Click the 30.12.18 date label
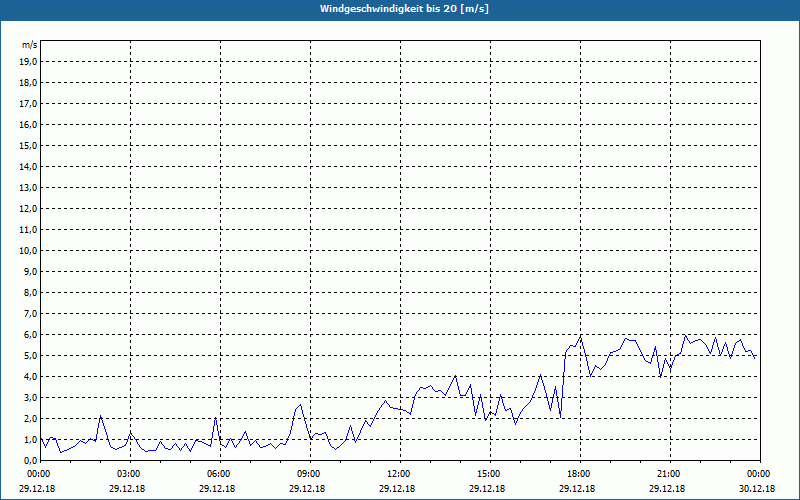 point(757,489)
